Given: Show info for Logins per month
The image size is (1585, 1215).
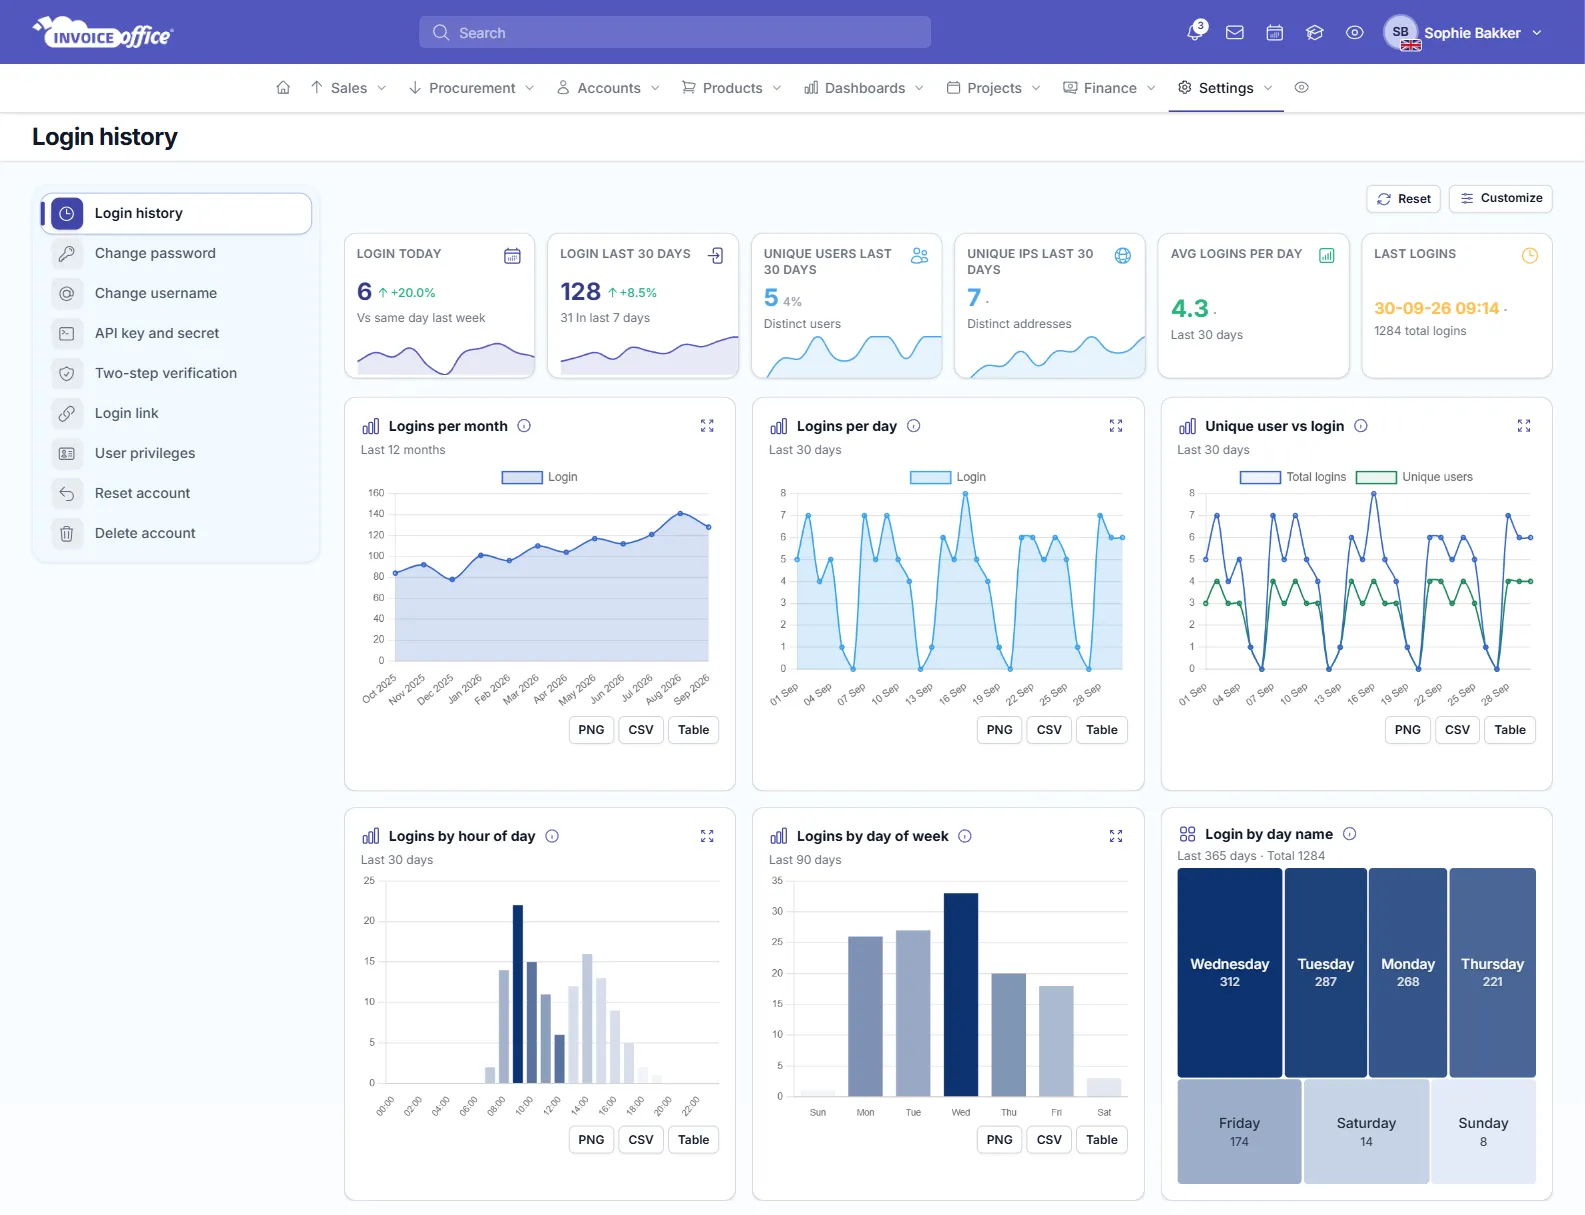Looking at the screenshot, I should (x=524, y=426).
